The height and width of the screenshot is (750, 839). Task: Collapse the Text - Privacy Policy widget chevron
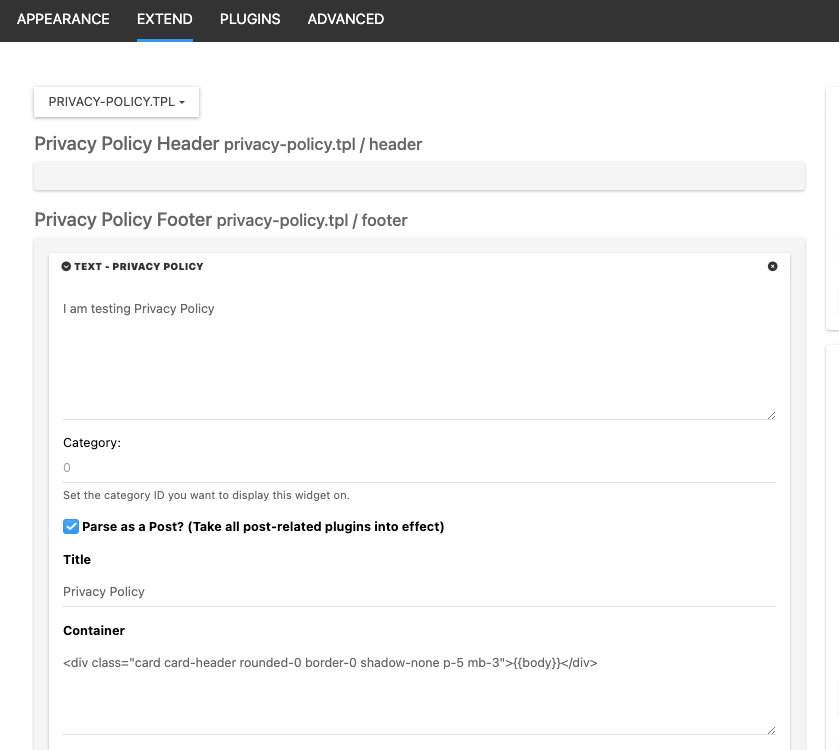click(x=66, y=266)
